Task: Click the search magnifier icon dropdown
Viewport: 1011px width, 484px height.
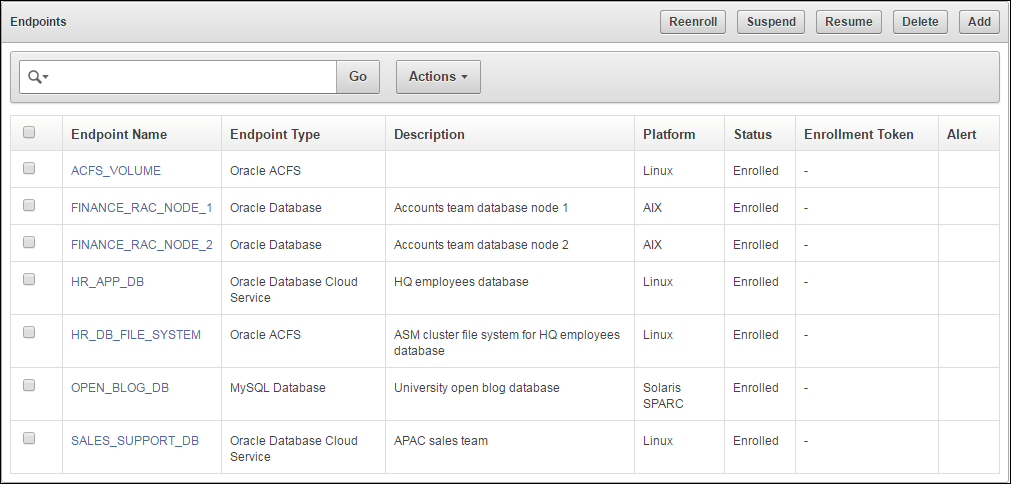Action: tap(38, 77)
